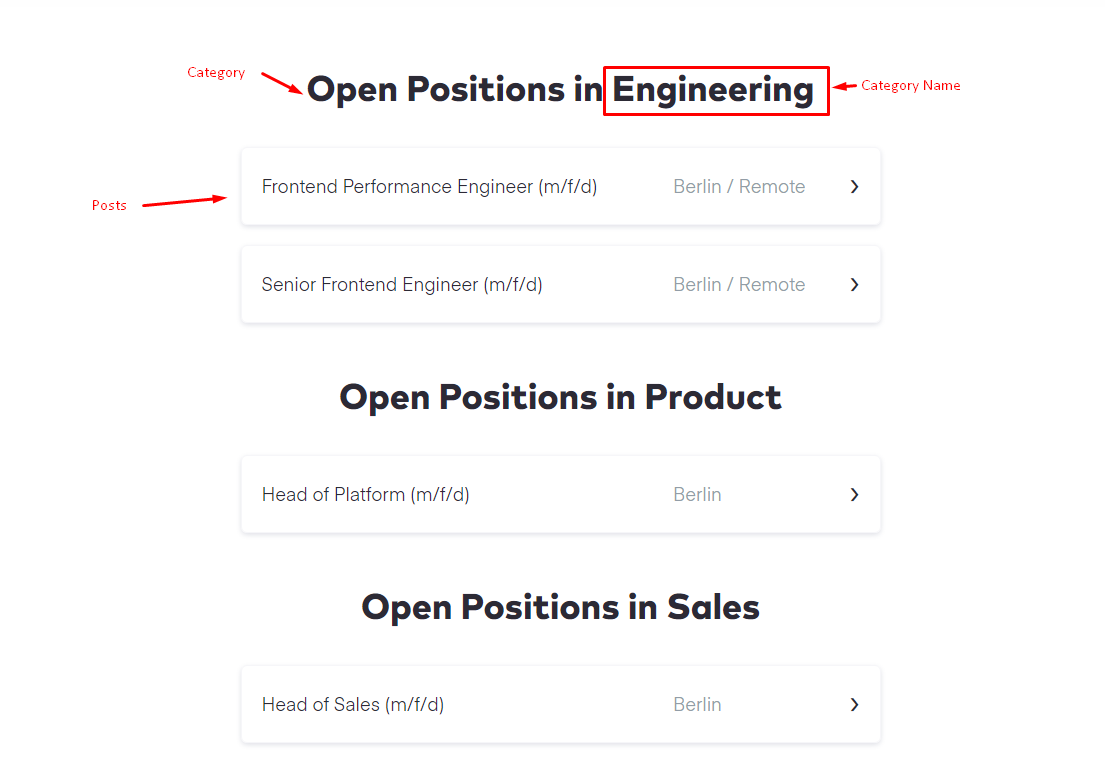
Task: Click the Open Positions in Sales heading
Action: pos(560,607)
